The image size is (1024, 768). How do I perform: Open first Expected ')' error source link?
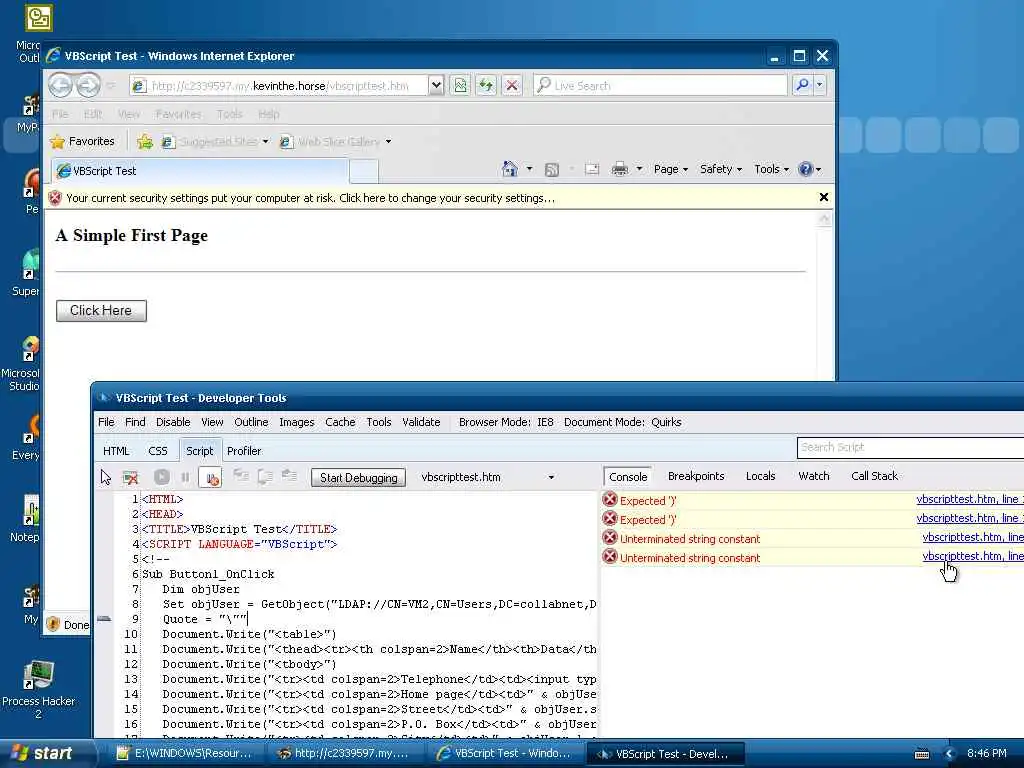pyautogui.click(x=970, y=499)
